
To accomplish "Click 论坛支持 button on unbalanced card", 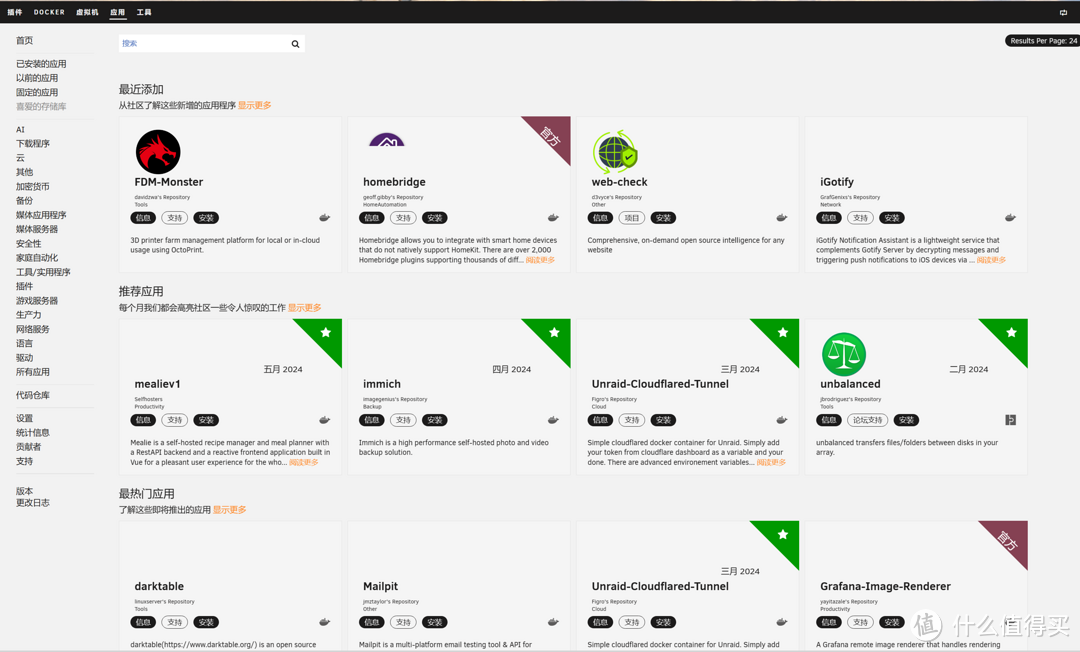I will click(x=867, y=421).
